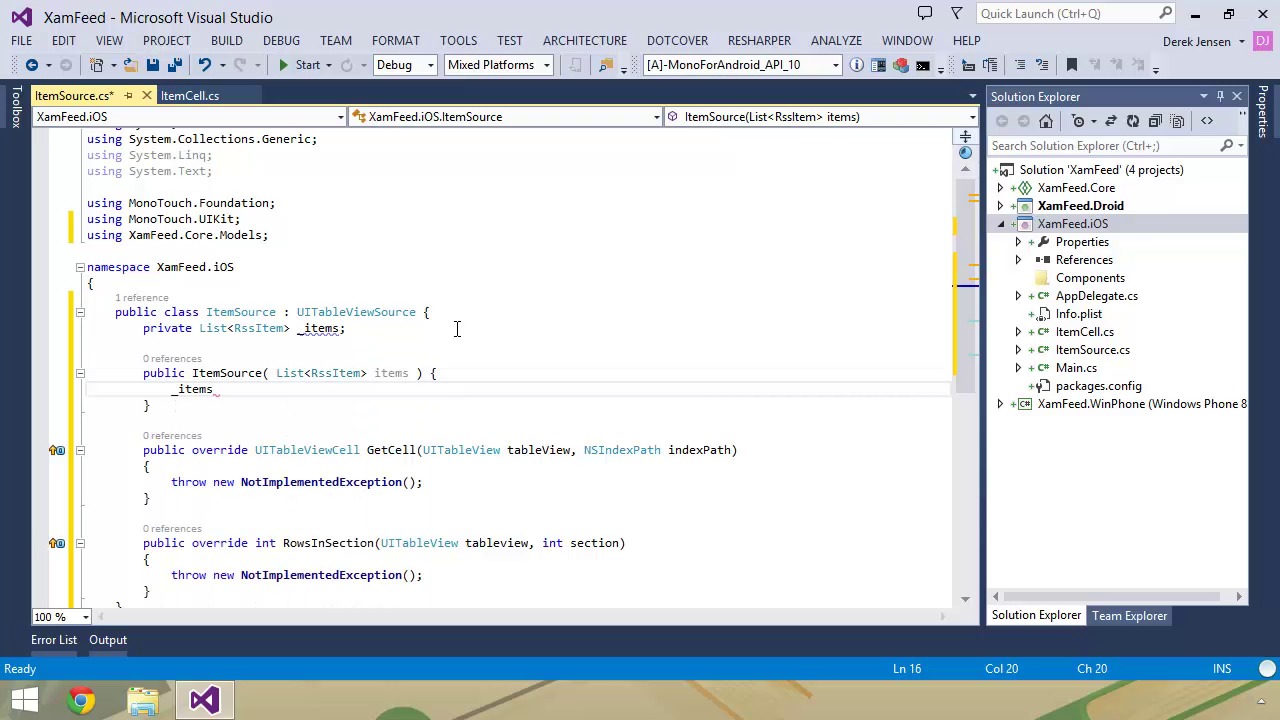Click the Save All icon
The height and width of the screenshot is (720, 1280).
pos(174,65)
